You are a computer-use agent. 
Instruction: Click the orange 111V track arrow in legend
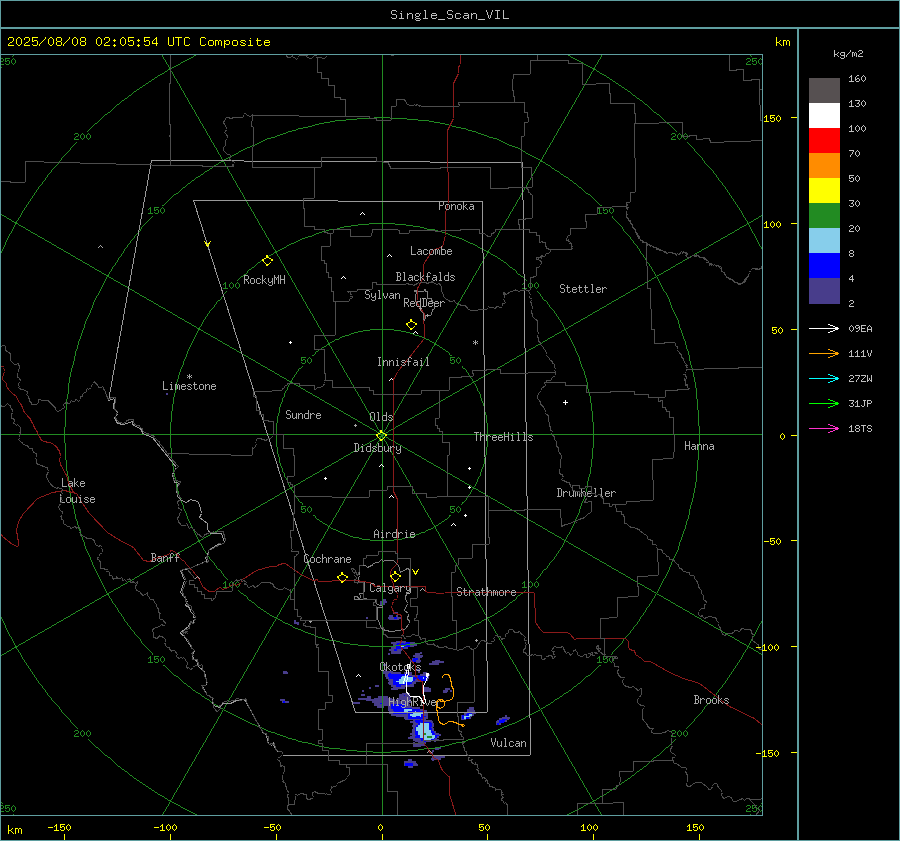pos(824,354)
